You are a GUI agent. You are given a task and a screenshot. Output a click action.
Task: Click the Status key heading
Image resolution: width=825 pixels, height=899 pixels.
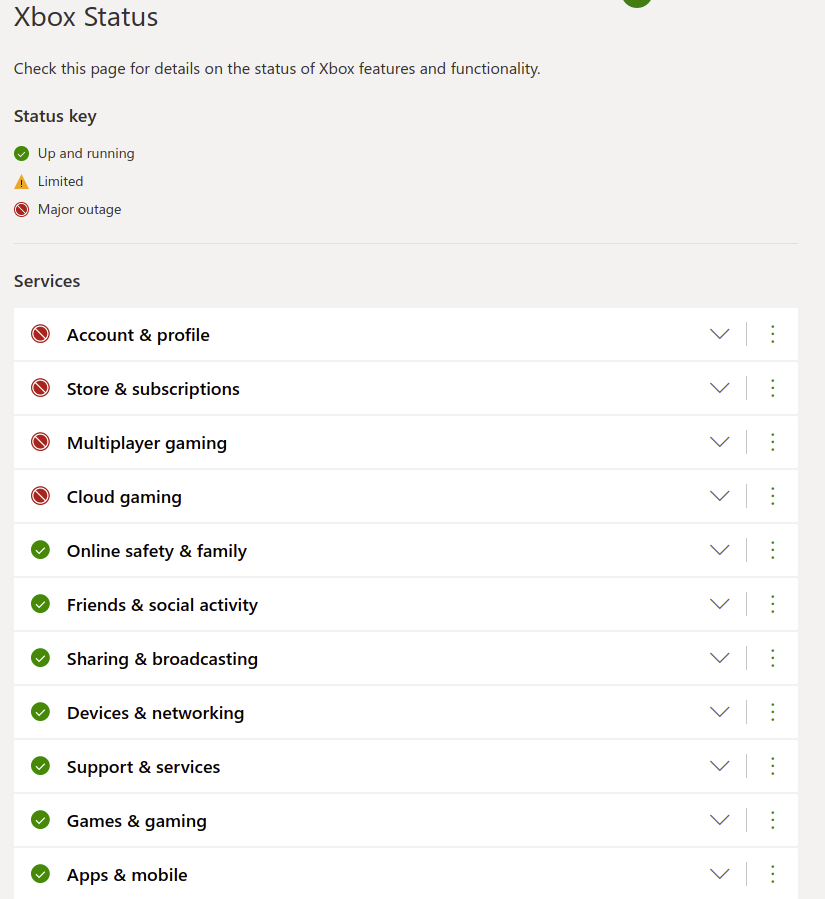pos(55,116)
